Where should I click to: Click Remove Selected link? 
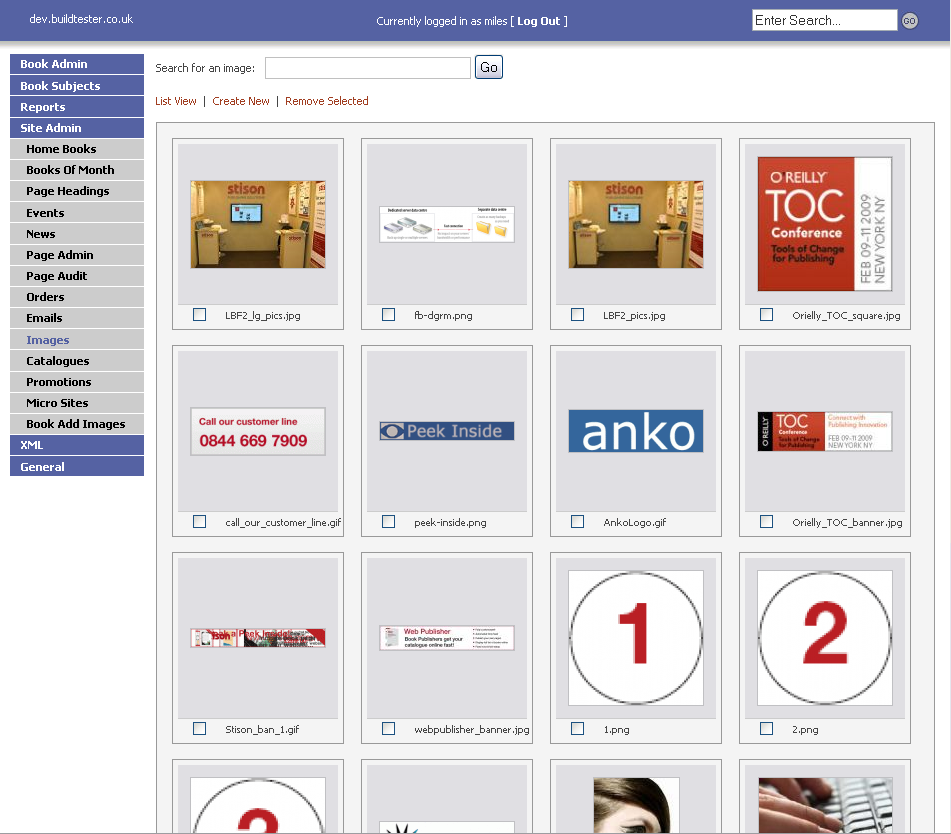click(327, 101)
